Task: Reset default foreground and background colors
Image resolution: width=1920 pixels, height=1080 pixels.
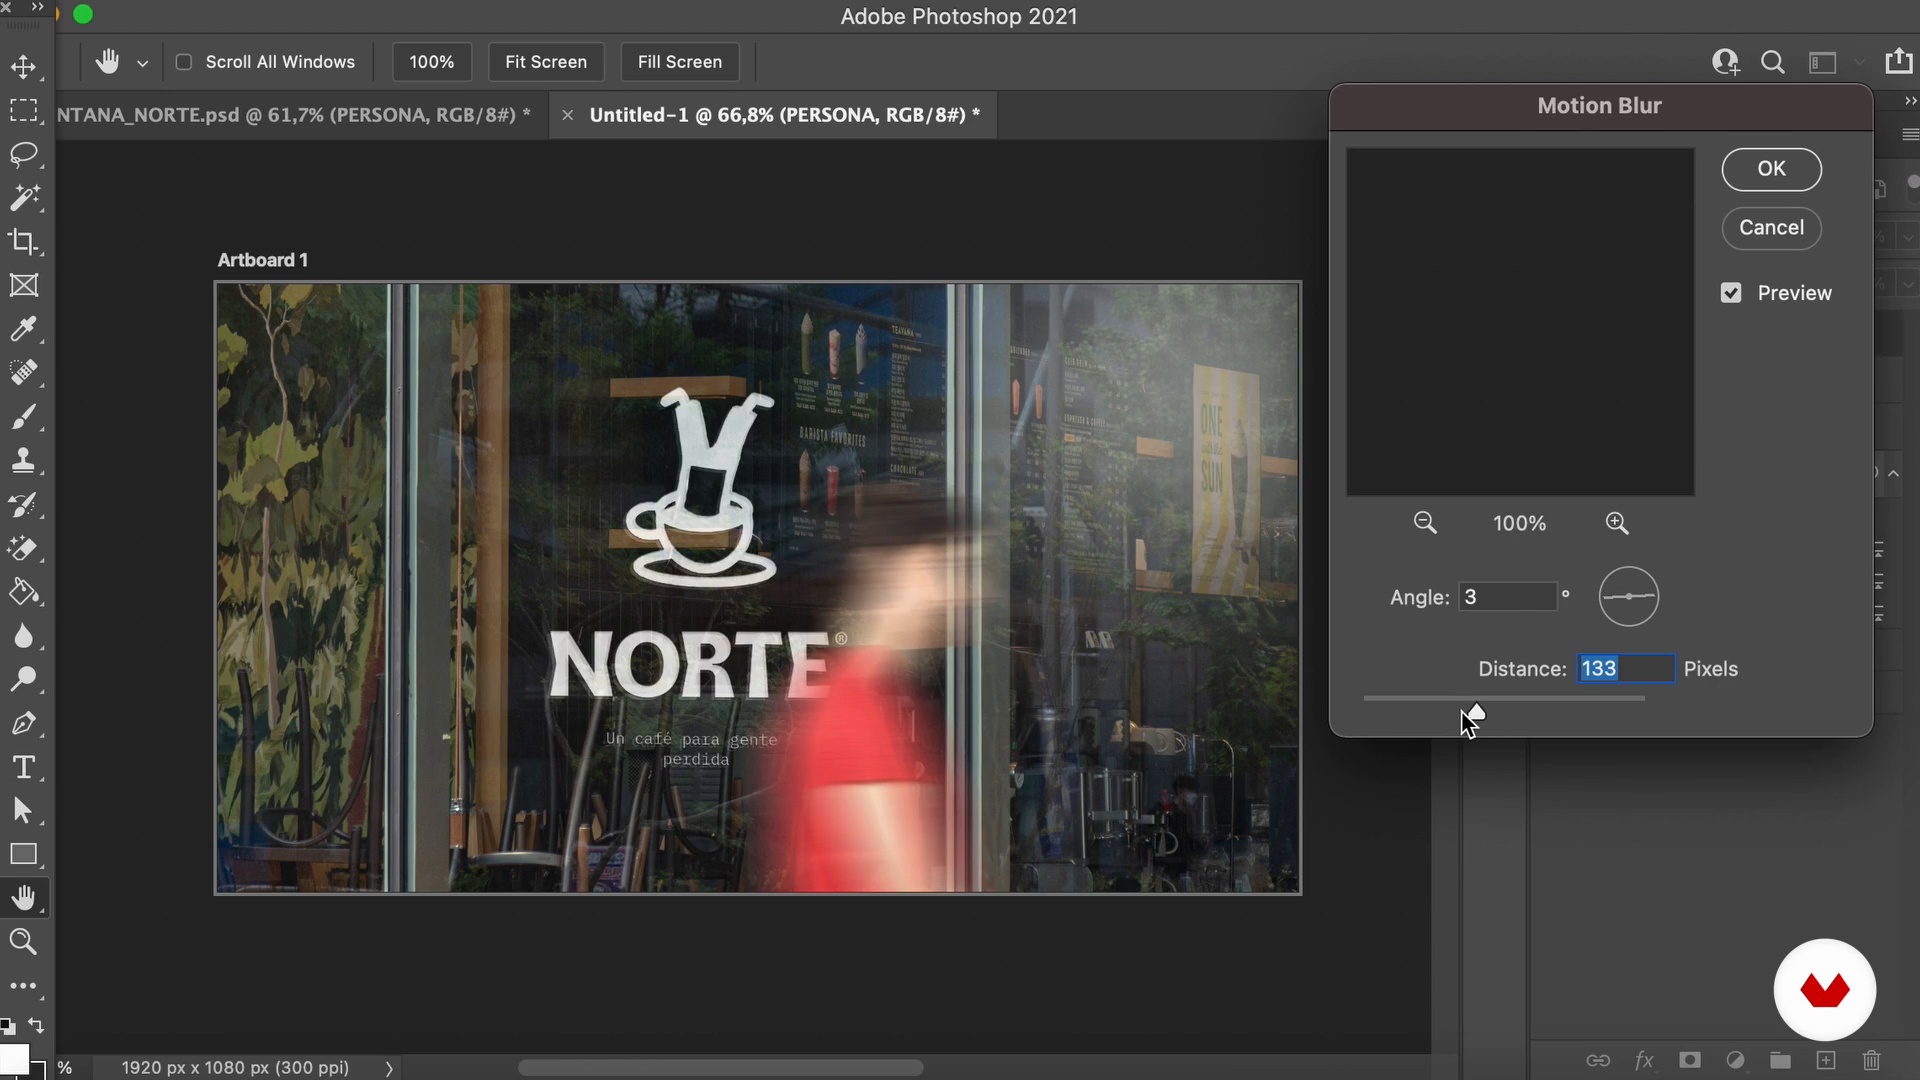Action: (x=8, y=1026)
